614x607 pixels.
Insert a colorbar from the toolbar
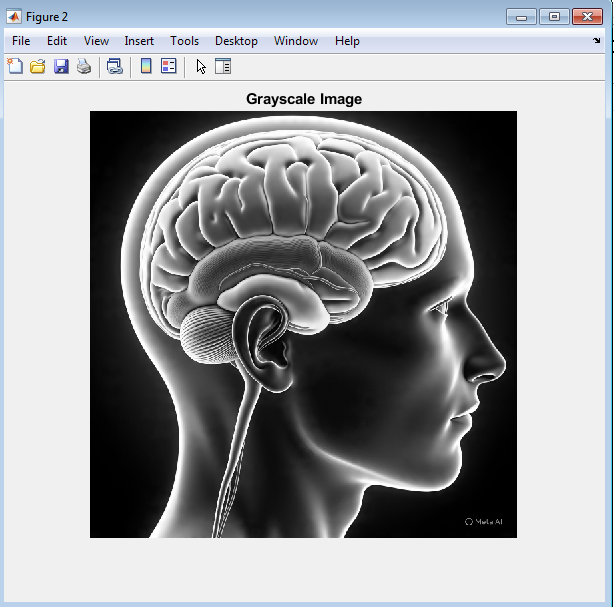[x=146, y=67]
